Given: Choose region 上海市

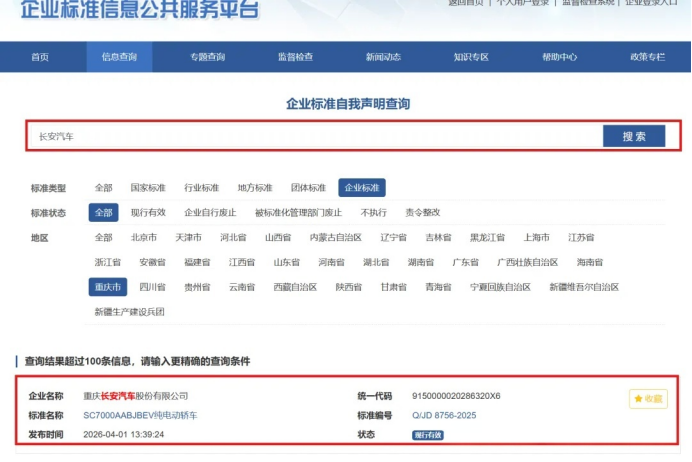Looking at the screenshot, I should point(536,237).
